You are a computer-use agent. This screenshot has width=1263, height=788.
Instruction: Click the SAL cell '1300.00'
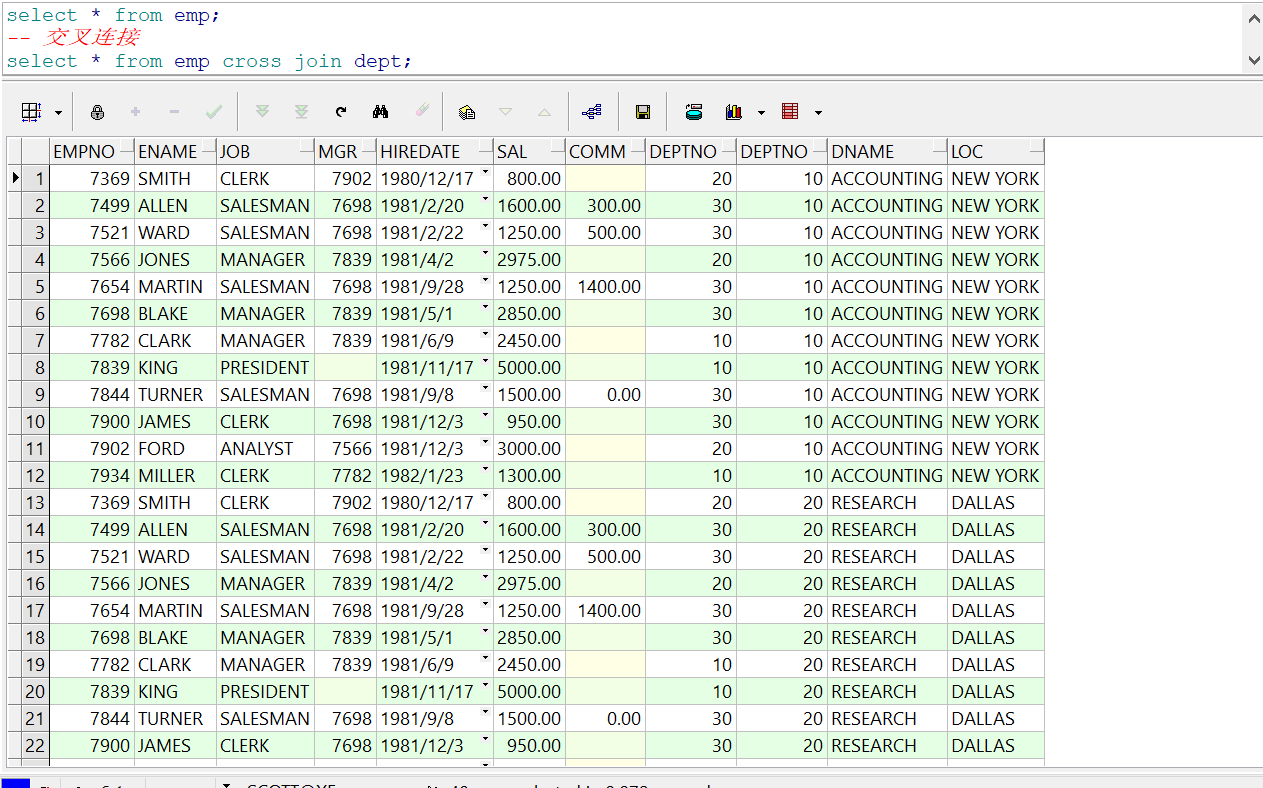[529, 476]
